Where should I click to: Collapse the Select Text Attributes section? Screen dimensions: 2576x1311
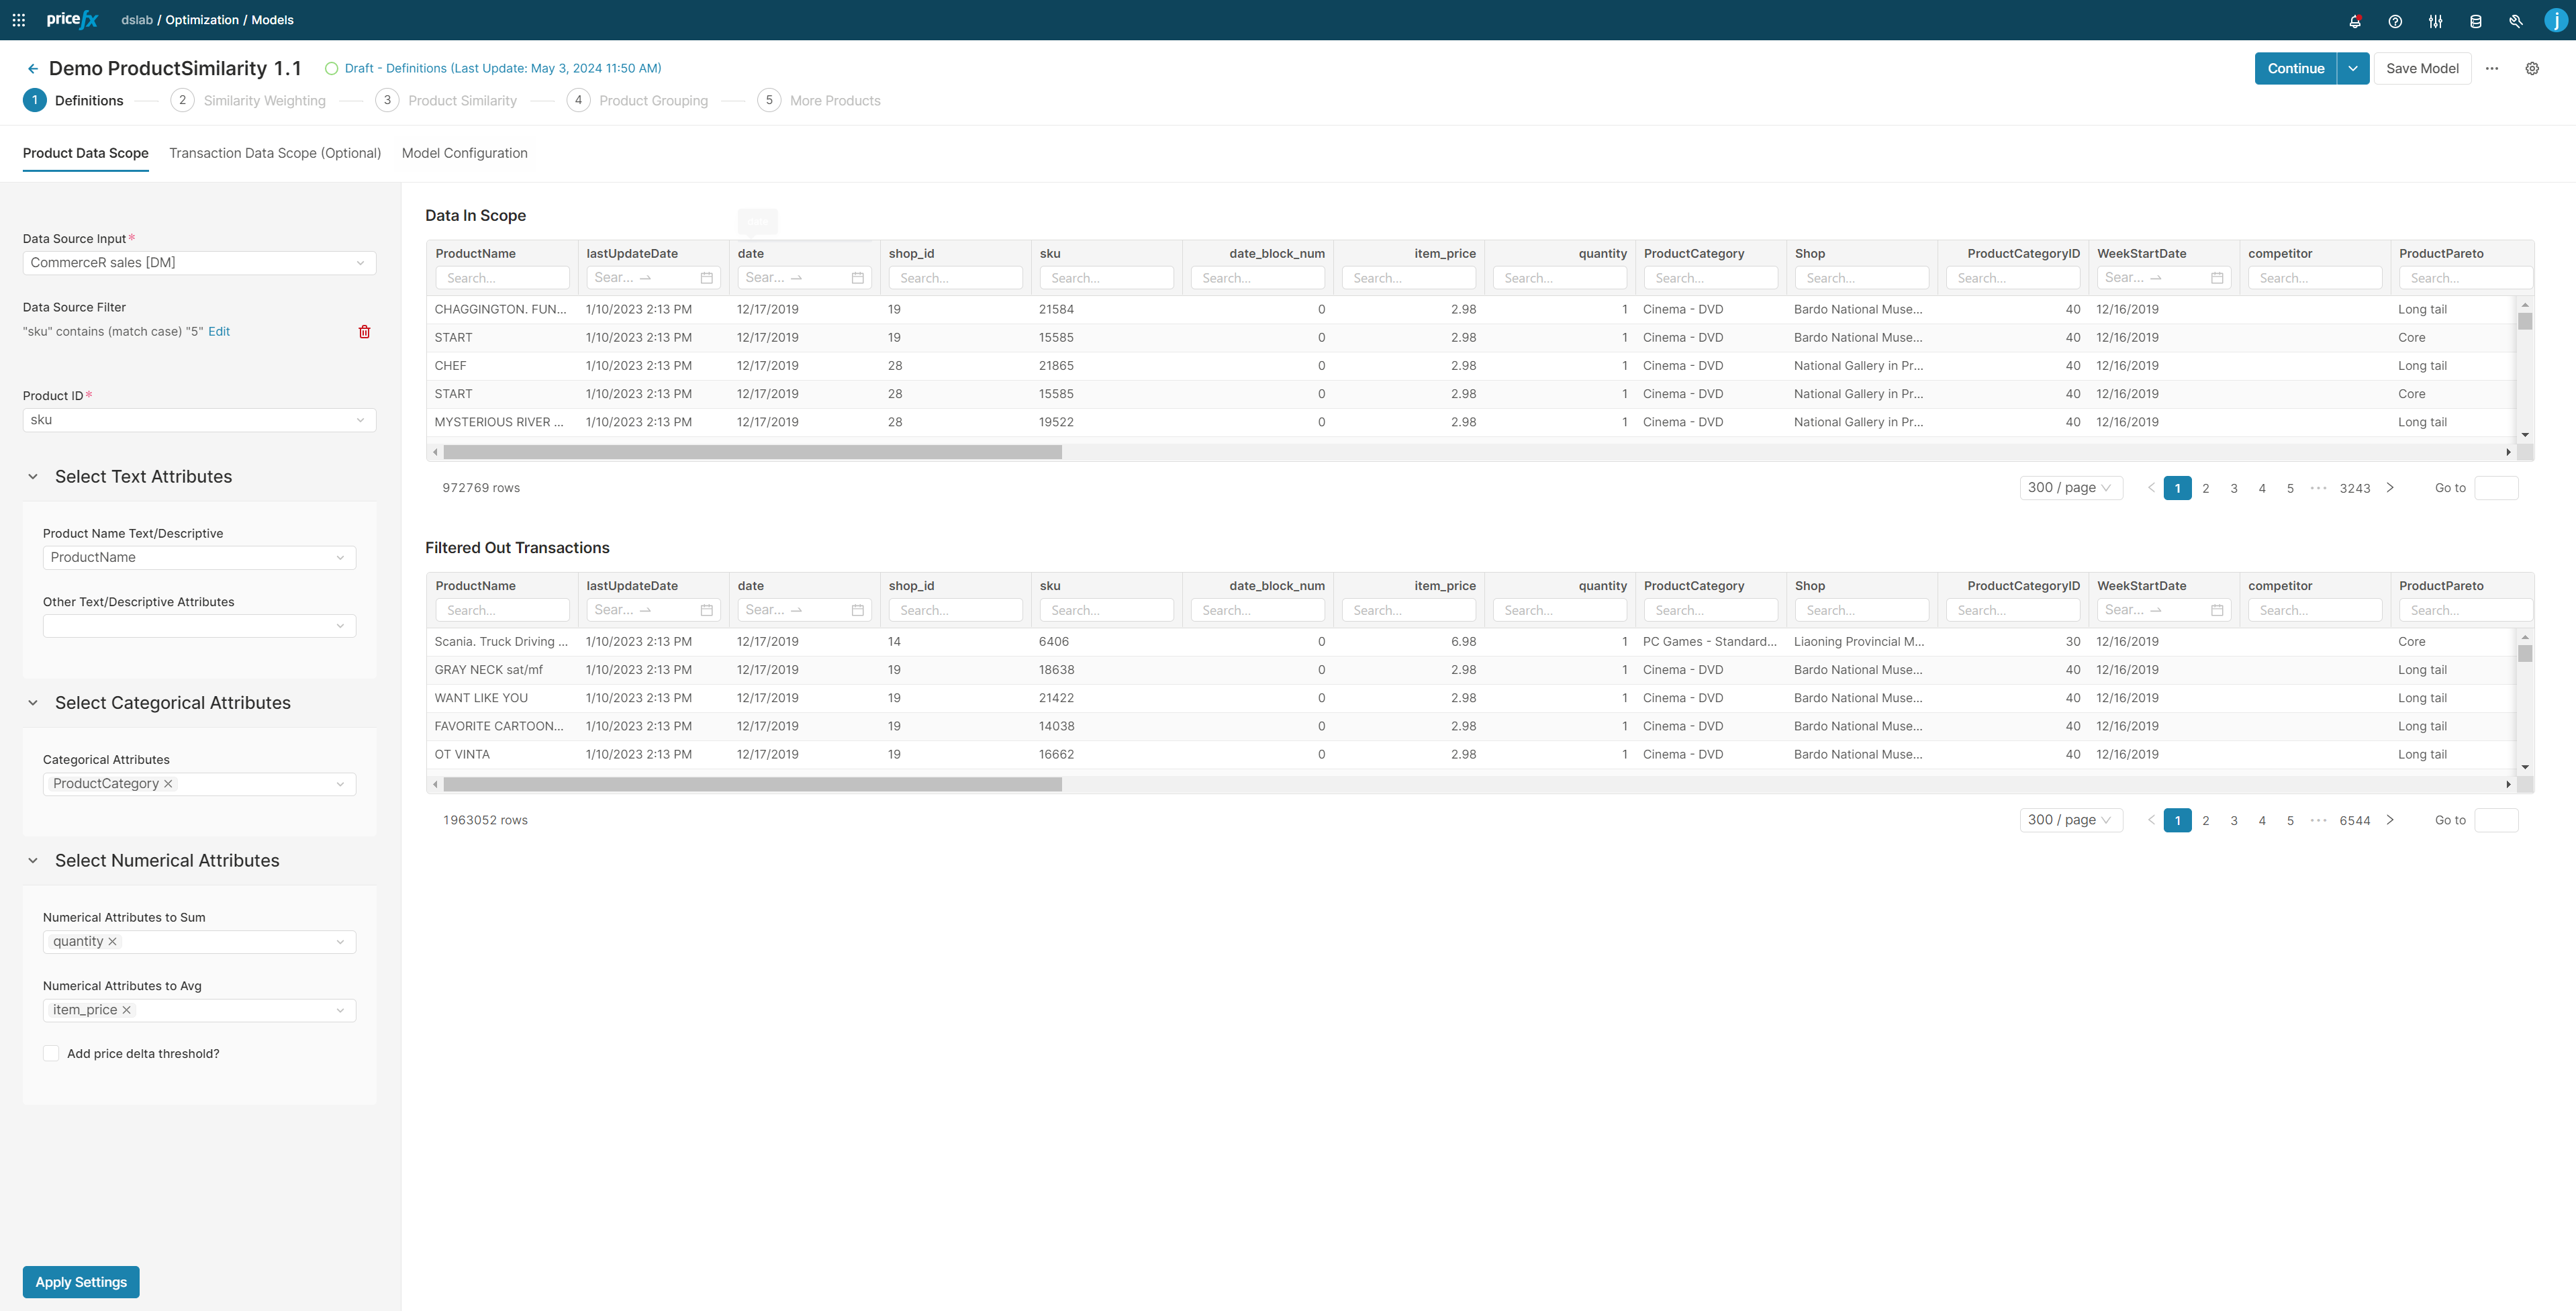point(33,477)
